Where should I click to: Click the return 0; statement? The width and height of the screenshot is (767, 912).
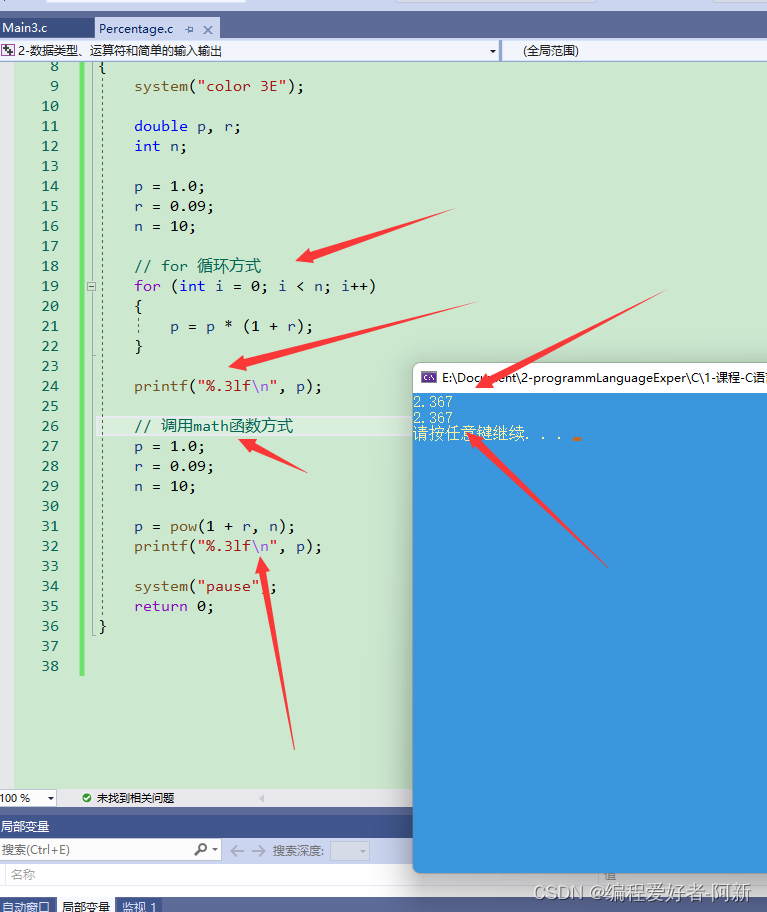click(x=174, y=607)
